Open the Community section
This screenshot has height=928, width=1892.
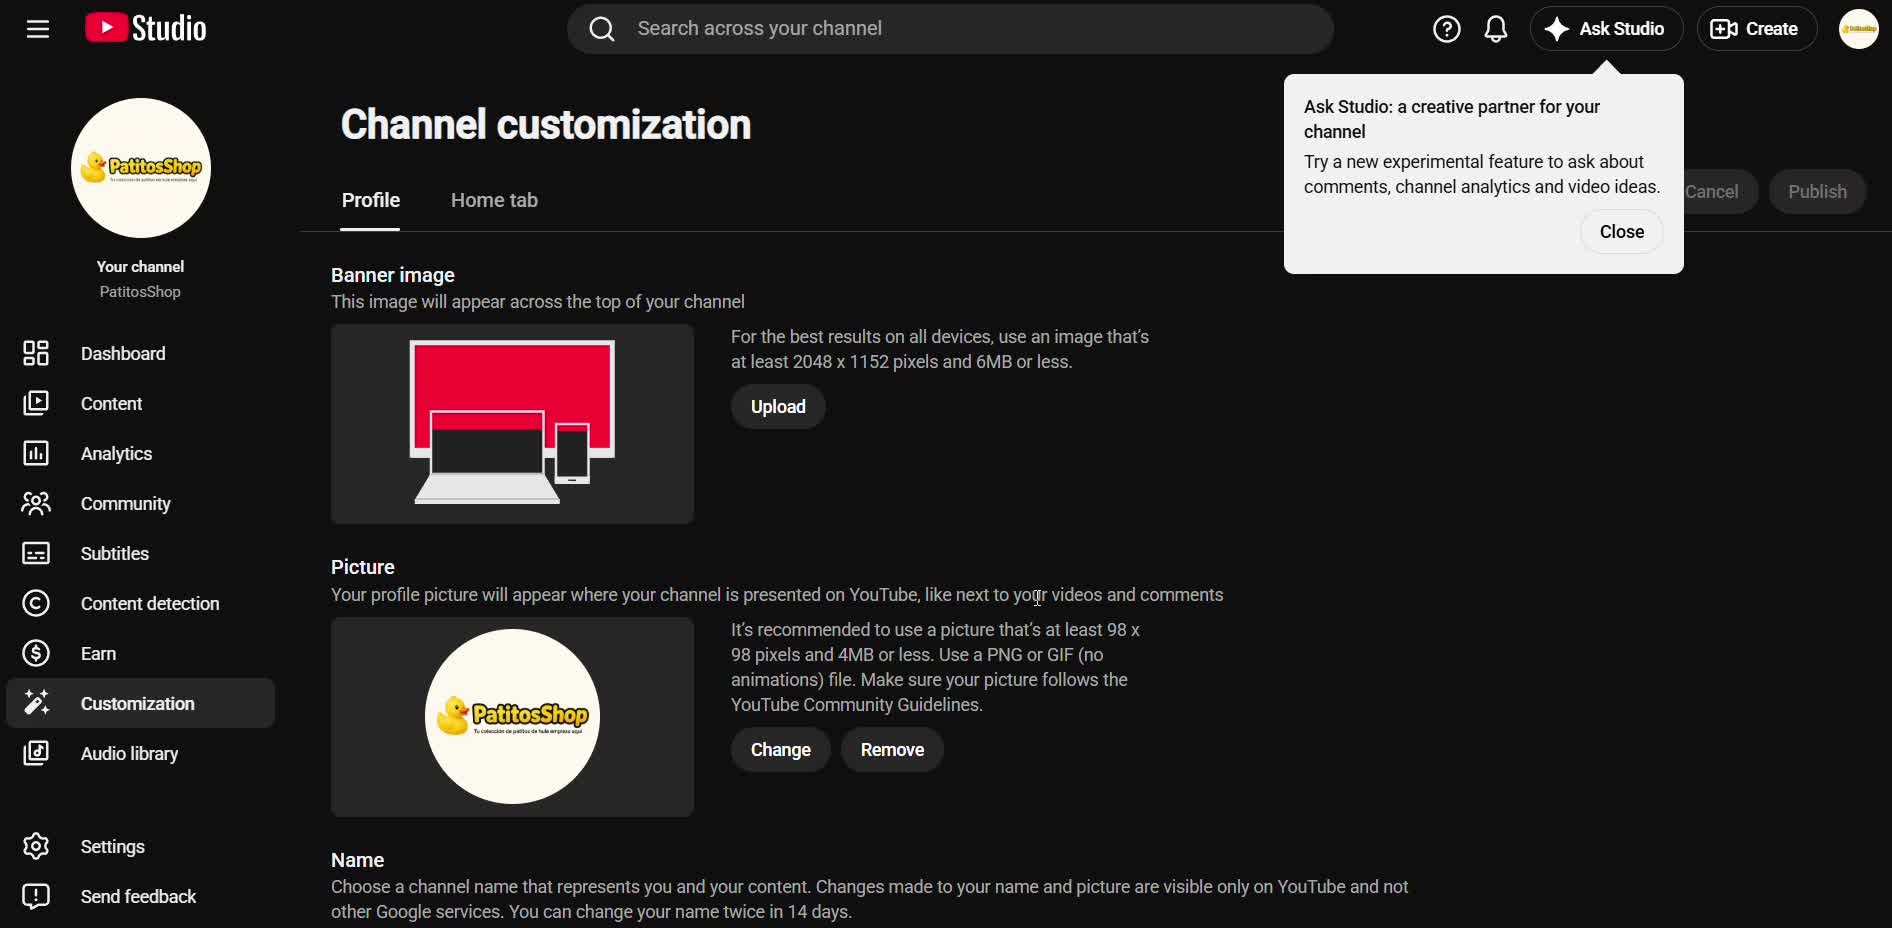click(x=140, y=503)
